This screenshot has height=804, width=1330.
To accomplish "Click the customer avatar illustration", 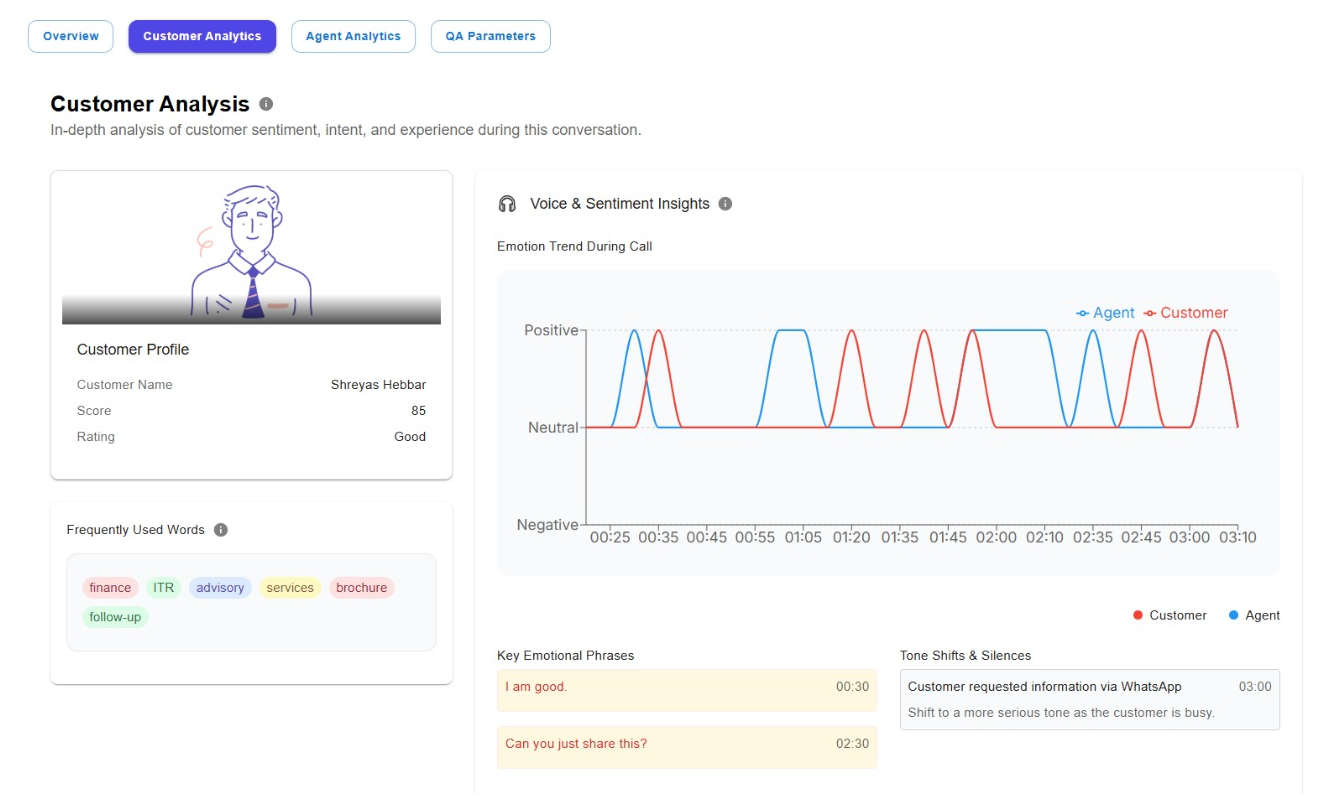I will coord(251,253).
